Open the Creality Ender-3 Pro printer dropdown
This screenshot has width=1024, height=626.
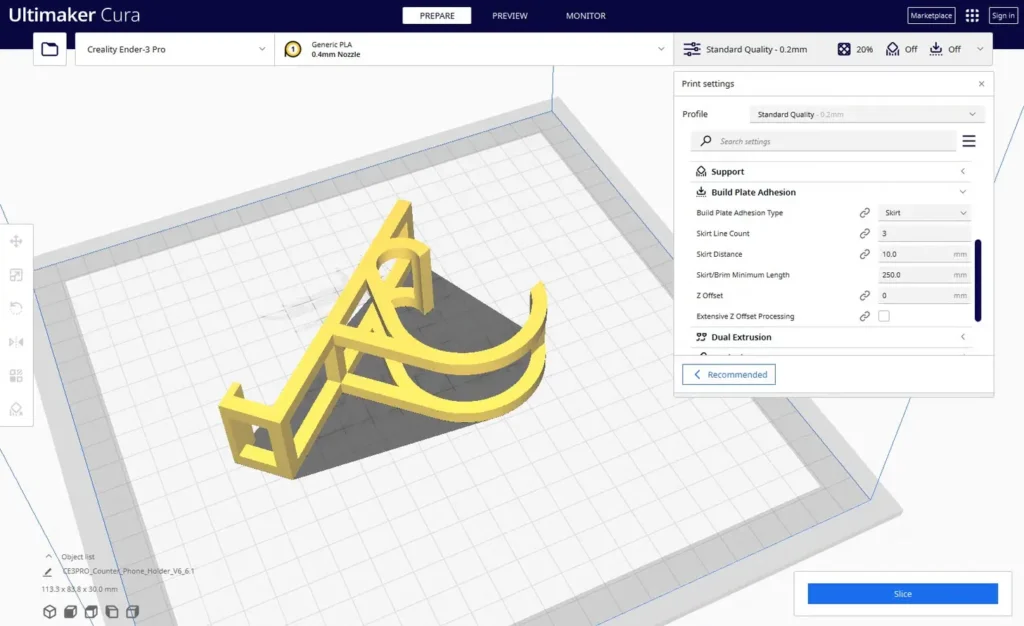click(x=175, y=49)
